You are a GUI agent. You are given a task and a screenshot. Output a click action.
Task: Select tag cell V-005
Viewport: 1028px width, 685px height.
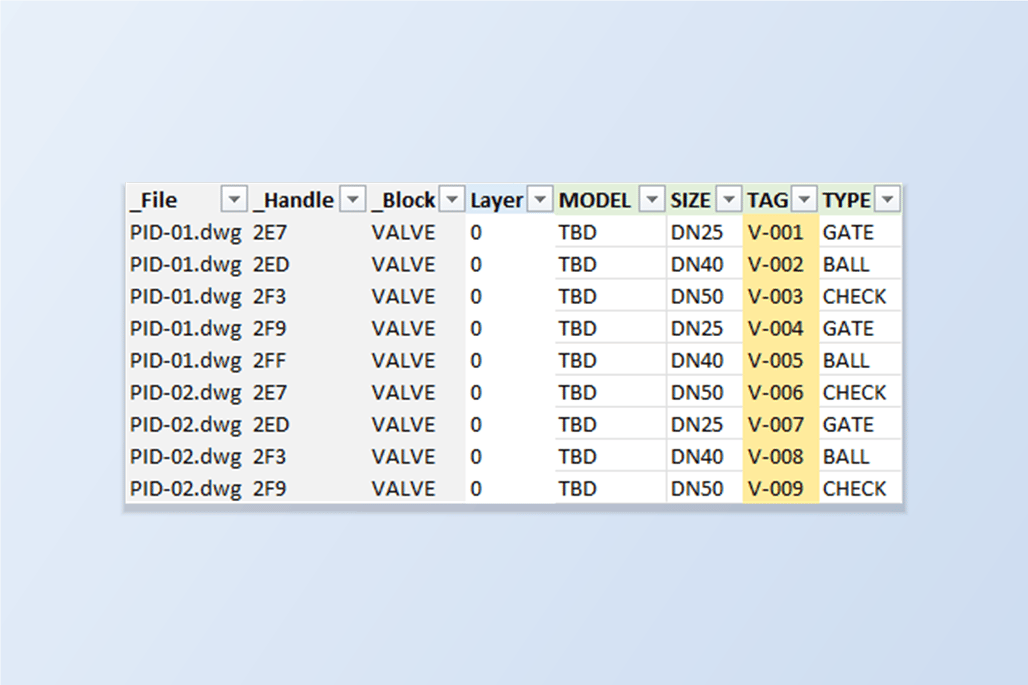[781, 361]
